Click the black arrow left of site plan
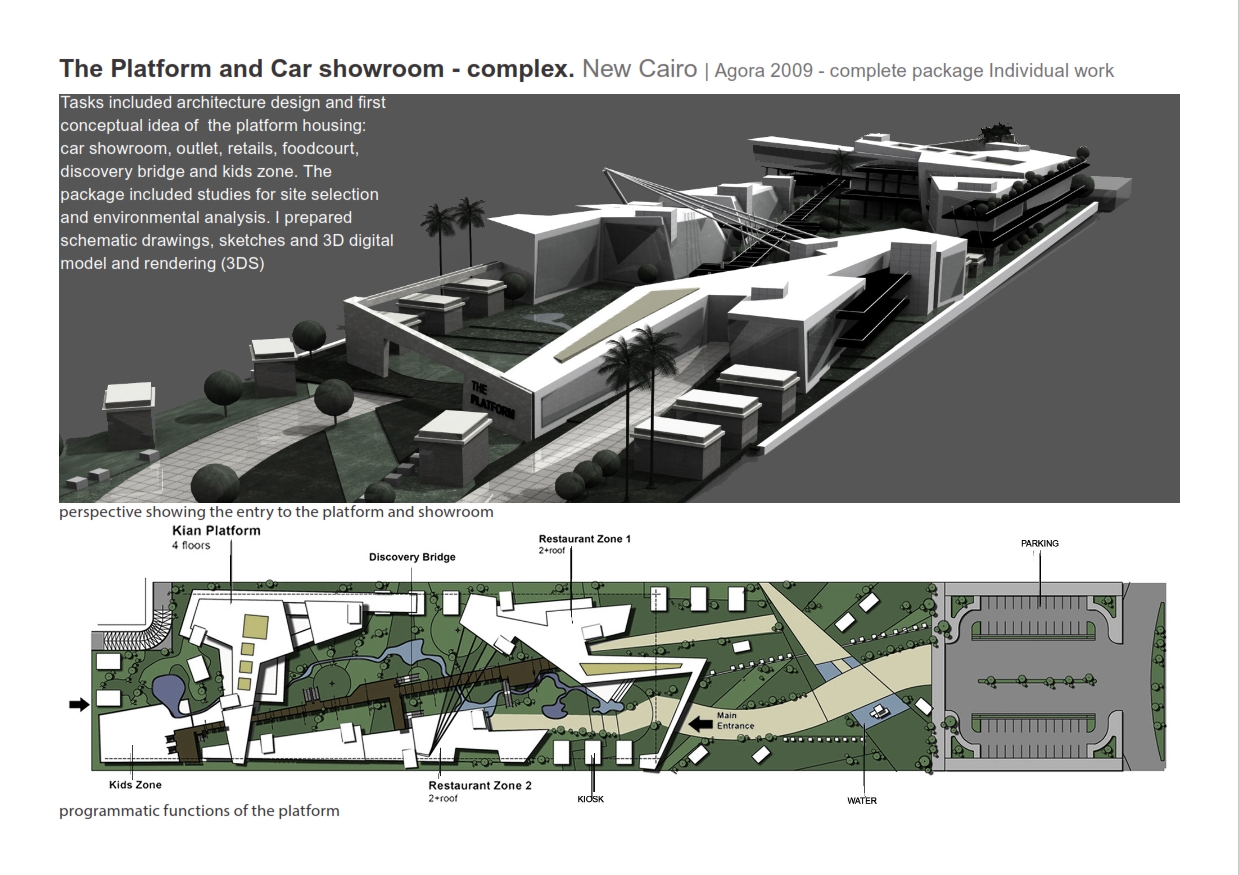 [x=78, y=705]
